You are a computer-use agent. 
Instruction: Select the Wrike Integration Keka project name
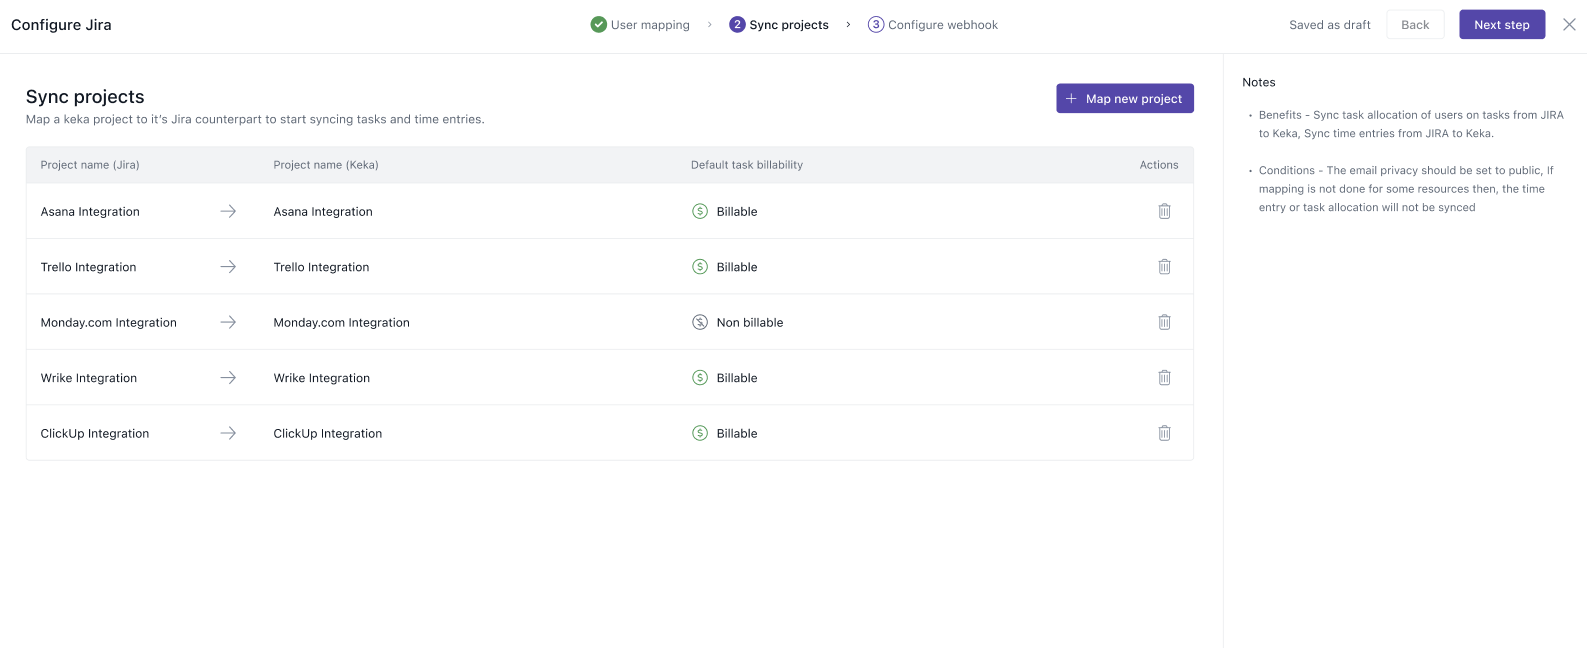click(x=322, y=378)
